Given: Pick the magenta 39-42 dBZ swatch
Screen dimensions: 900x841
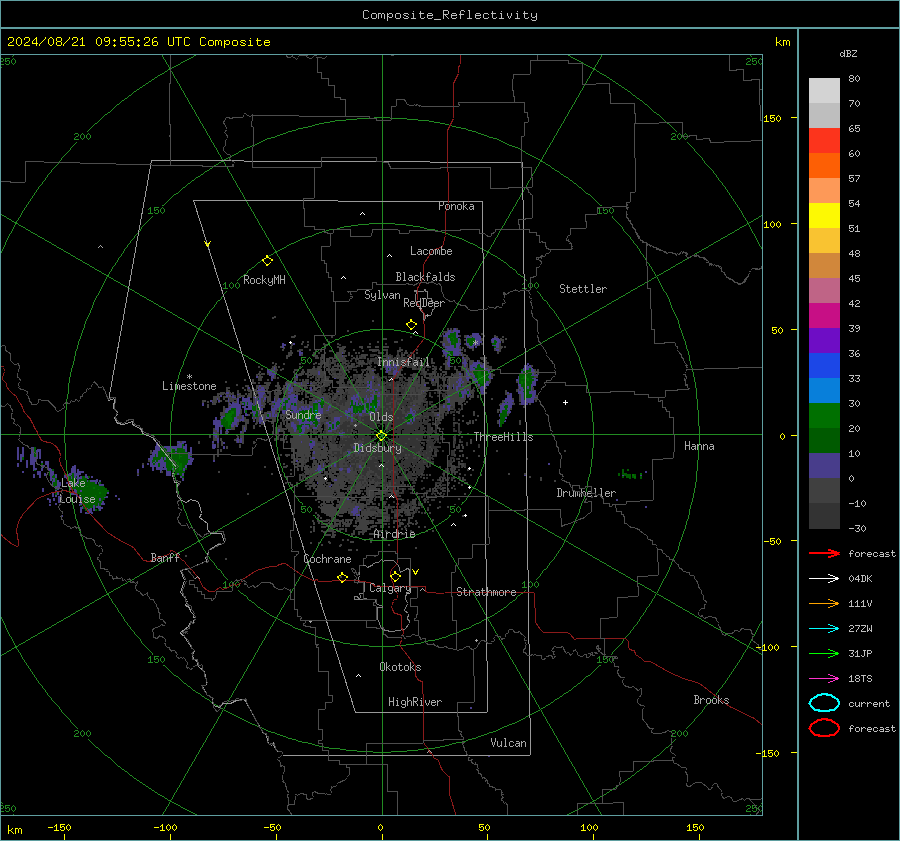Looking at the screenshot, I should (824, 316).
